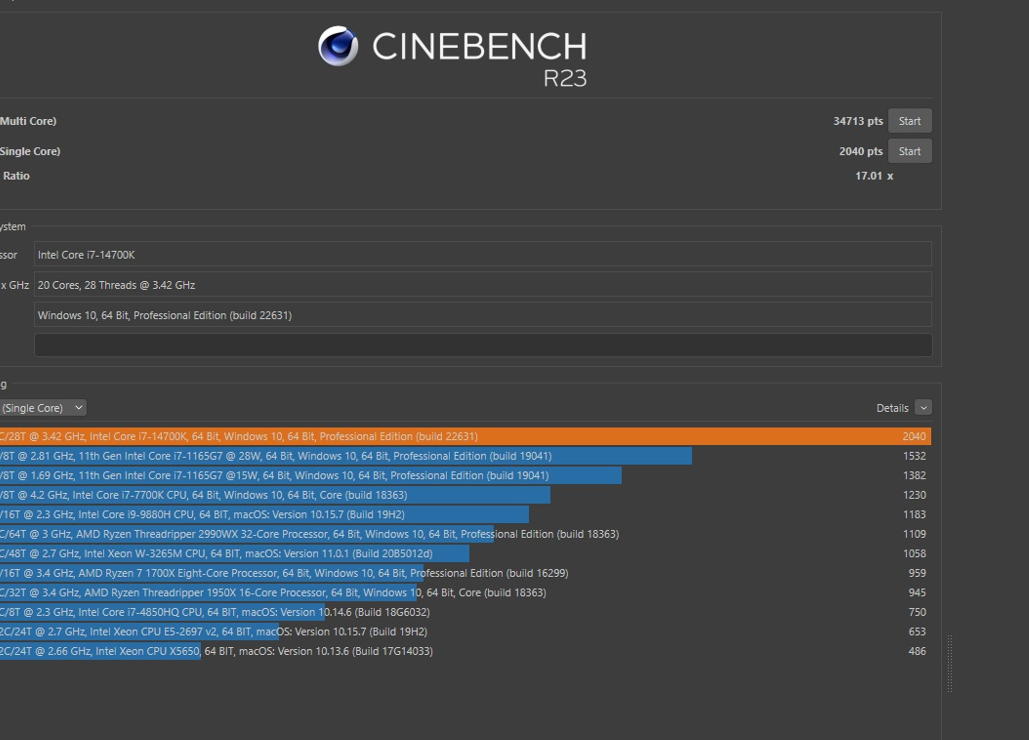Select the Core i7-4850HQ ranking row
1029x740 pixels.
(465, 612)
